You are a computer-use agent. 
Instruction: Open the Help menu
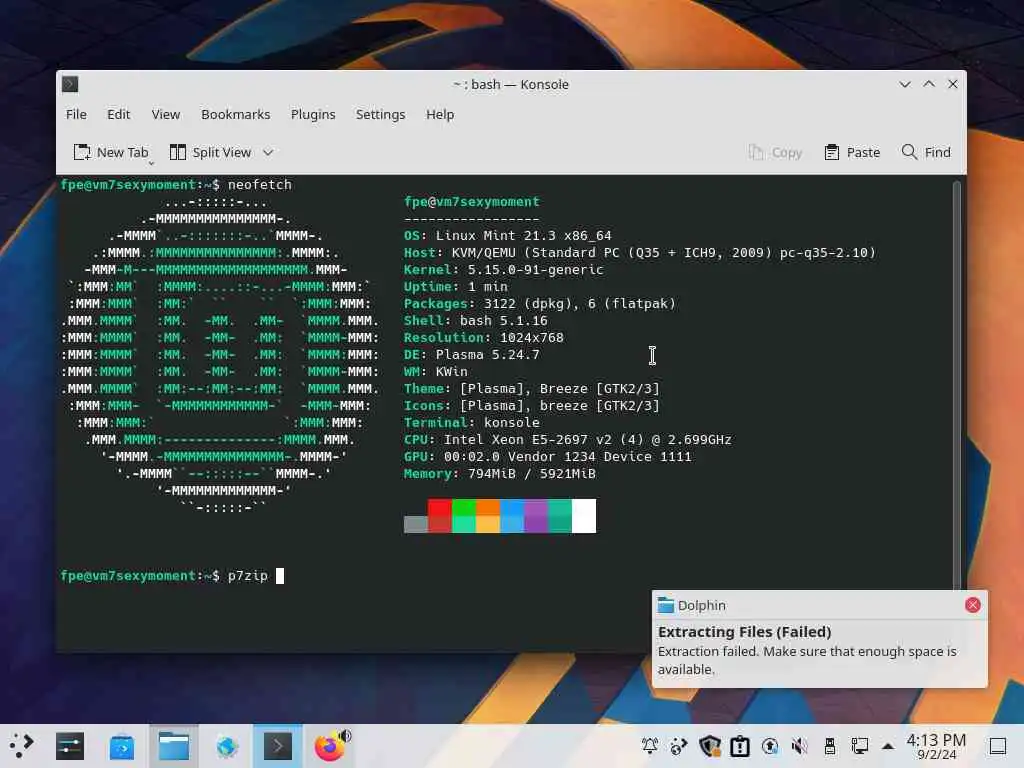(440, 114)
